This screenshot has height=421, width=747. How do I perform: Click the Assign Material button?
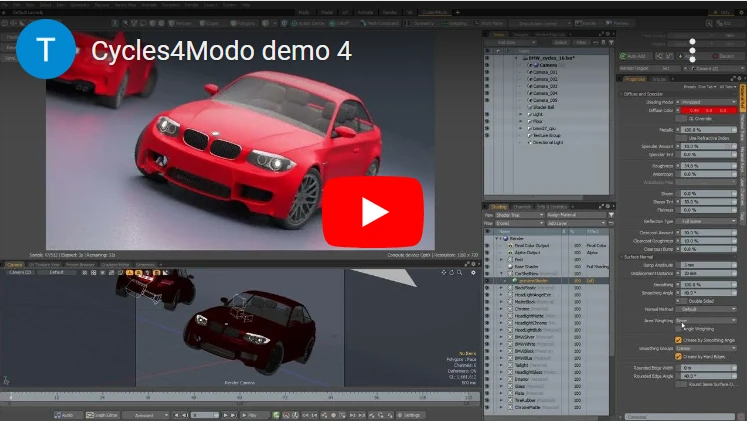tap(575, 215)
